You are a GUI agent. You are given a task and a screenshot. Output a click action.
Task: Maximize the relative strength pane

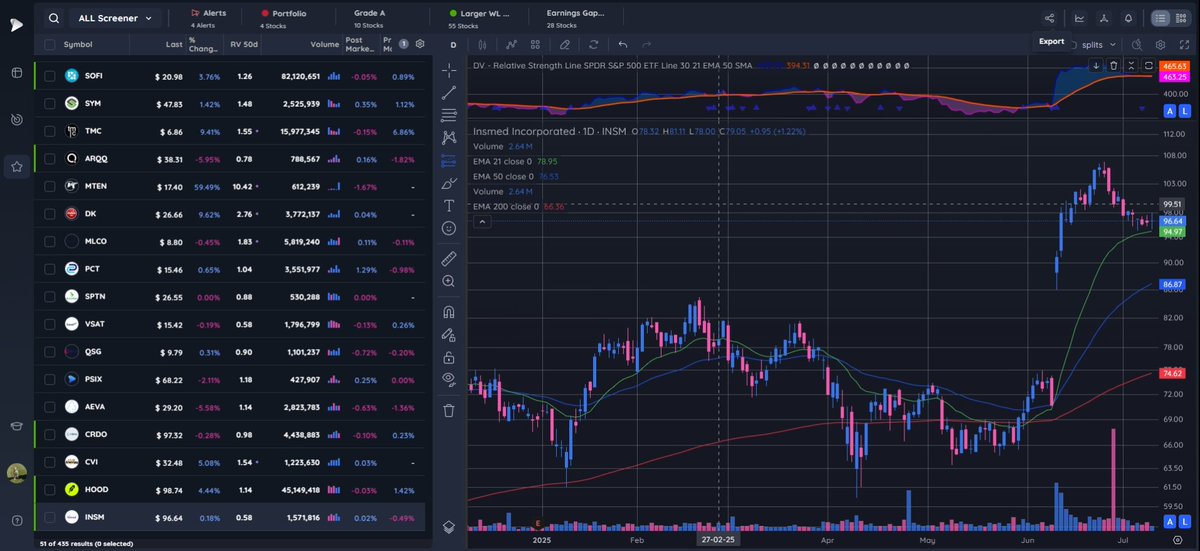pyautogui.click(x=1148, y=65)
